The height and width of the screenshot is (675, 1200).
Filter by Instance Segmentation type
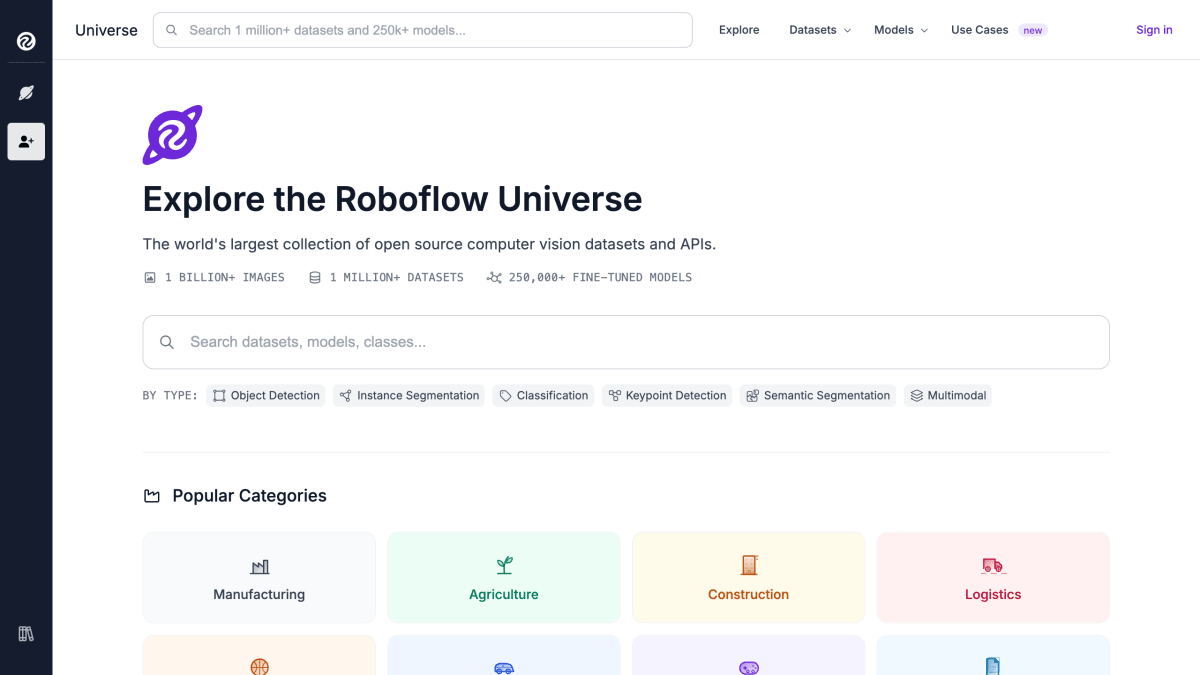(409, 396)
